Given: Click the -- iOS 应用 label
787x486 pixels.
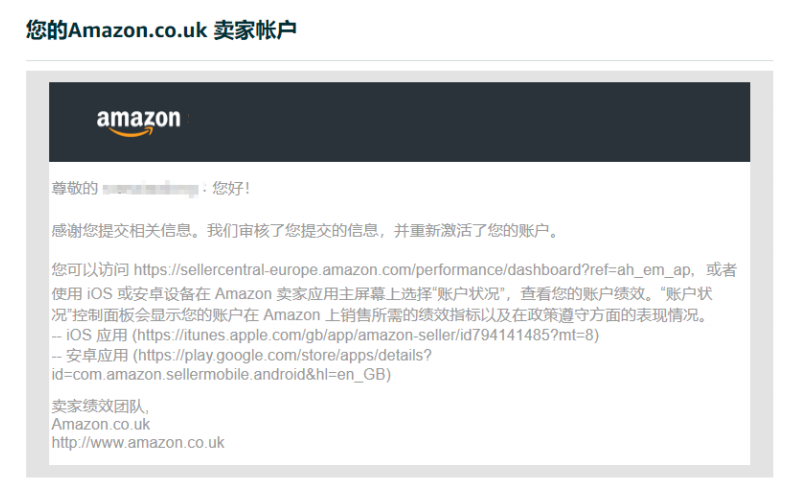Looking at the screenshot, I should [x=90, y=335].
